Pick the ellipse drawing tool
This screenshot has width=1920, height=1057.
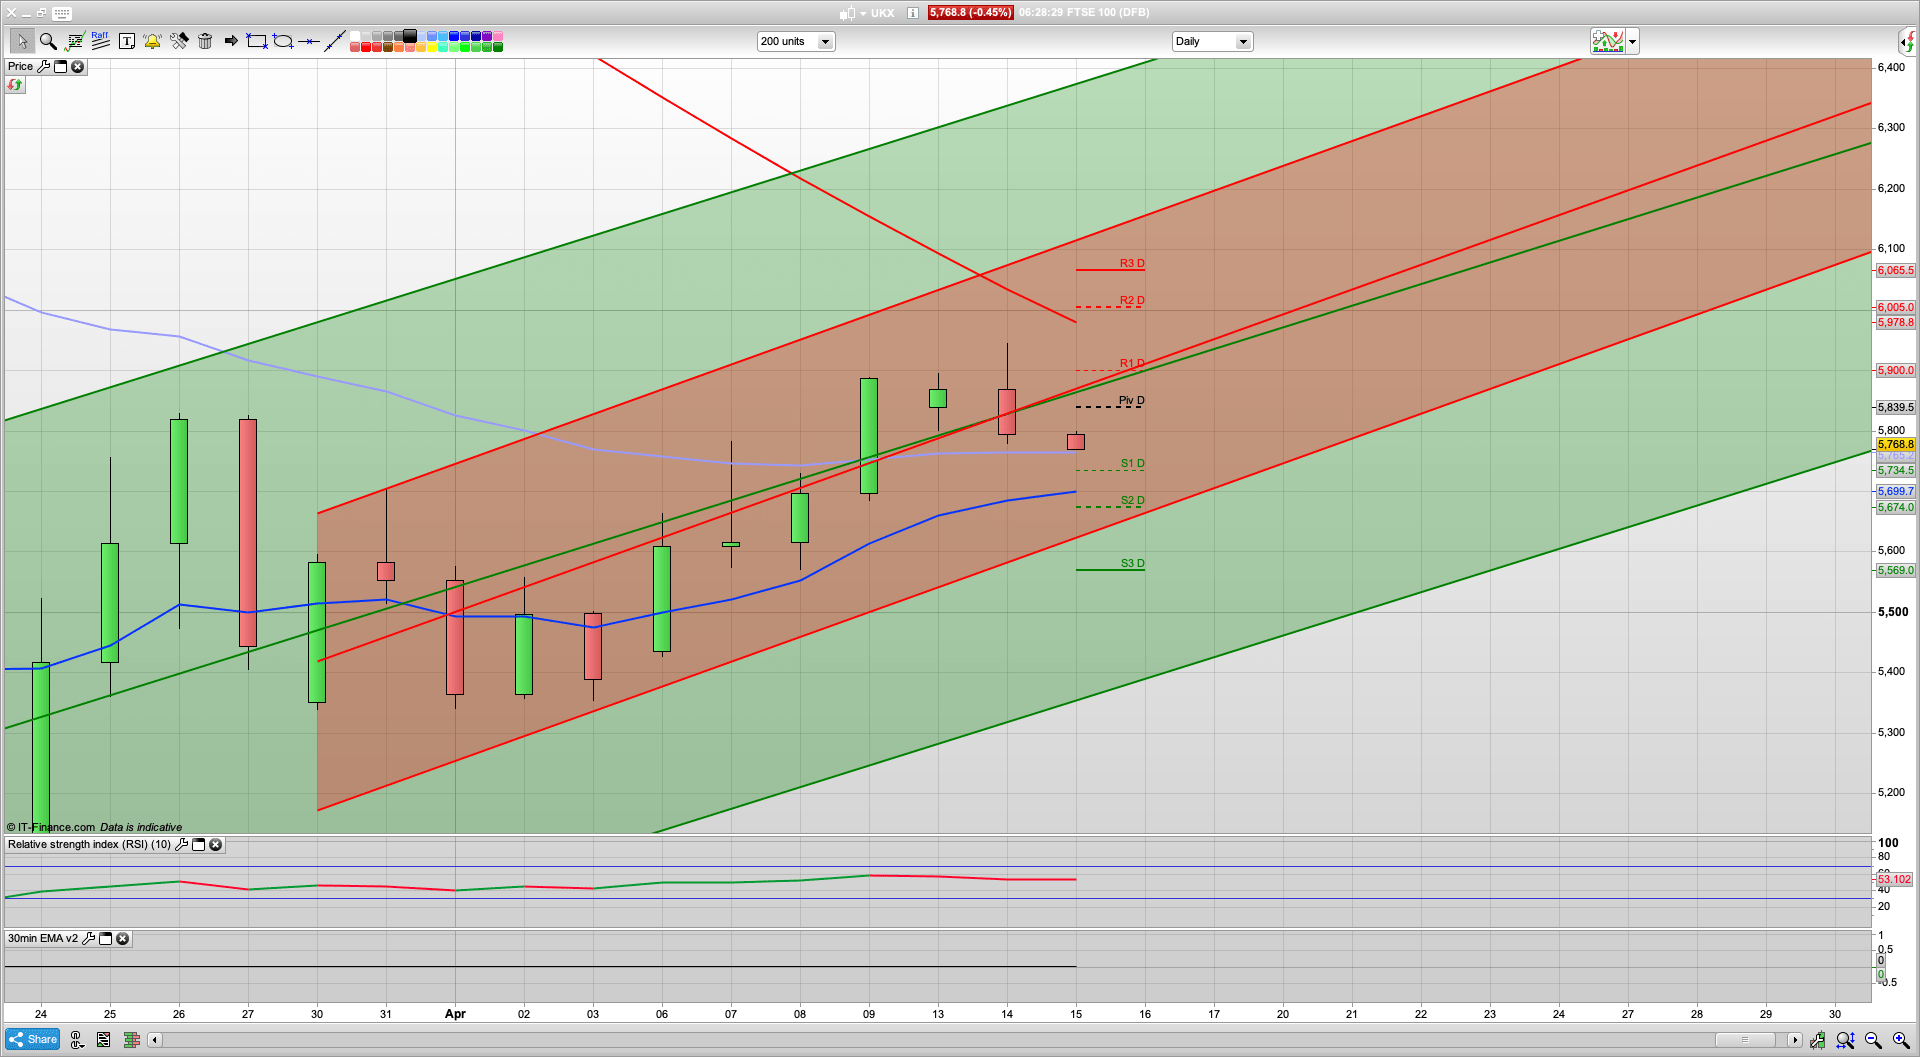pyautogui.click(x=283, y=41)
